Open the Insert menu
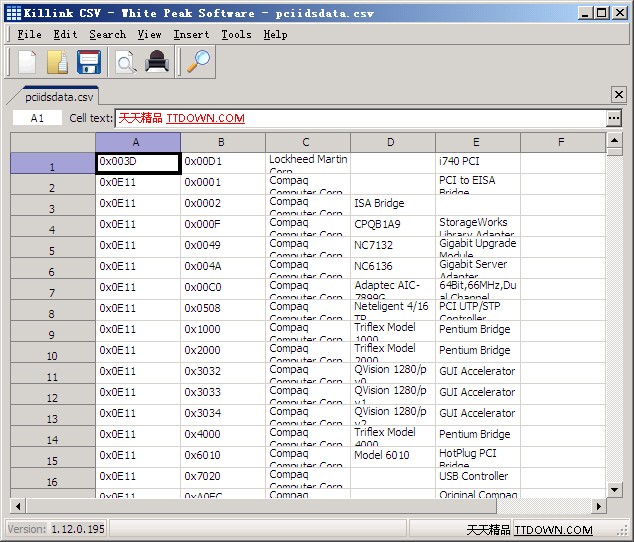 (x=191, y=35)
